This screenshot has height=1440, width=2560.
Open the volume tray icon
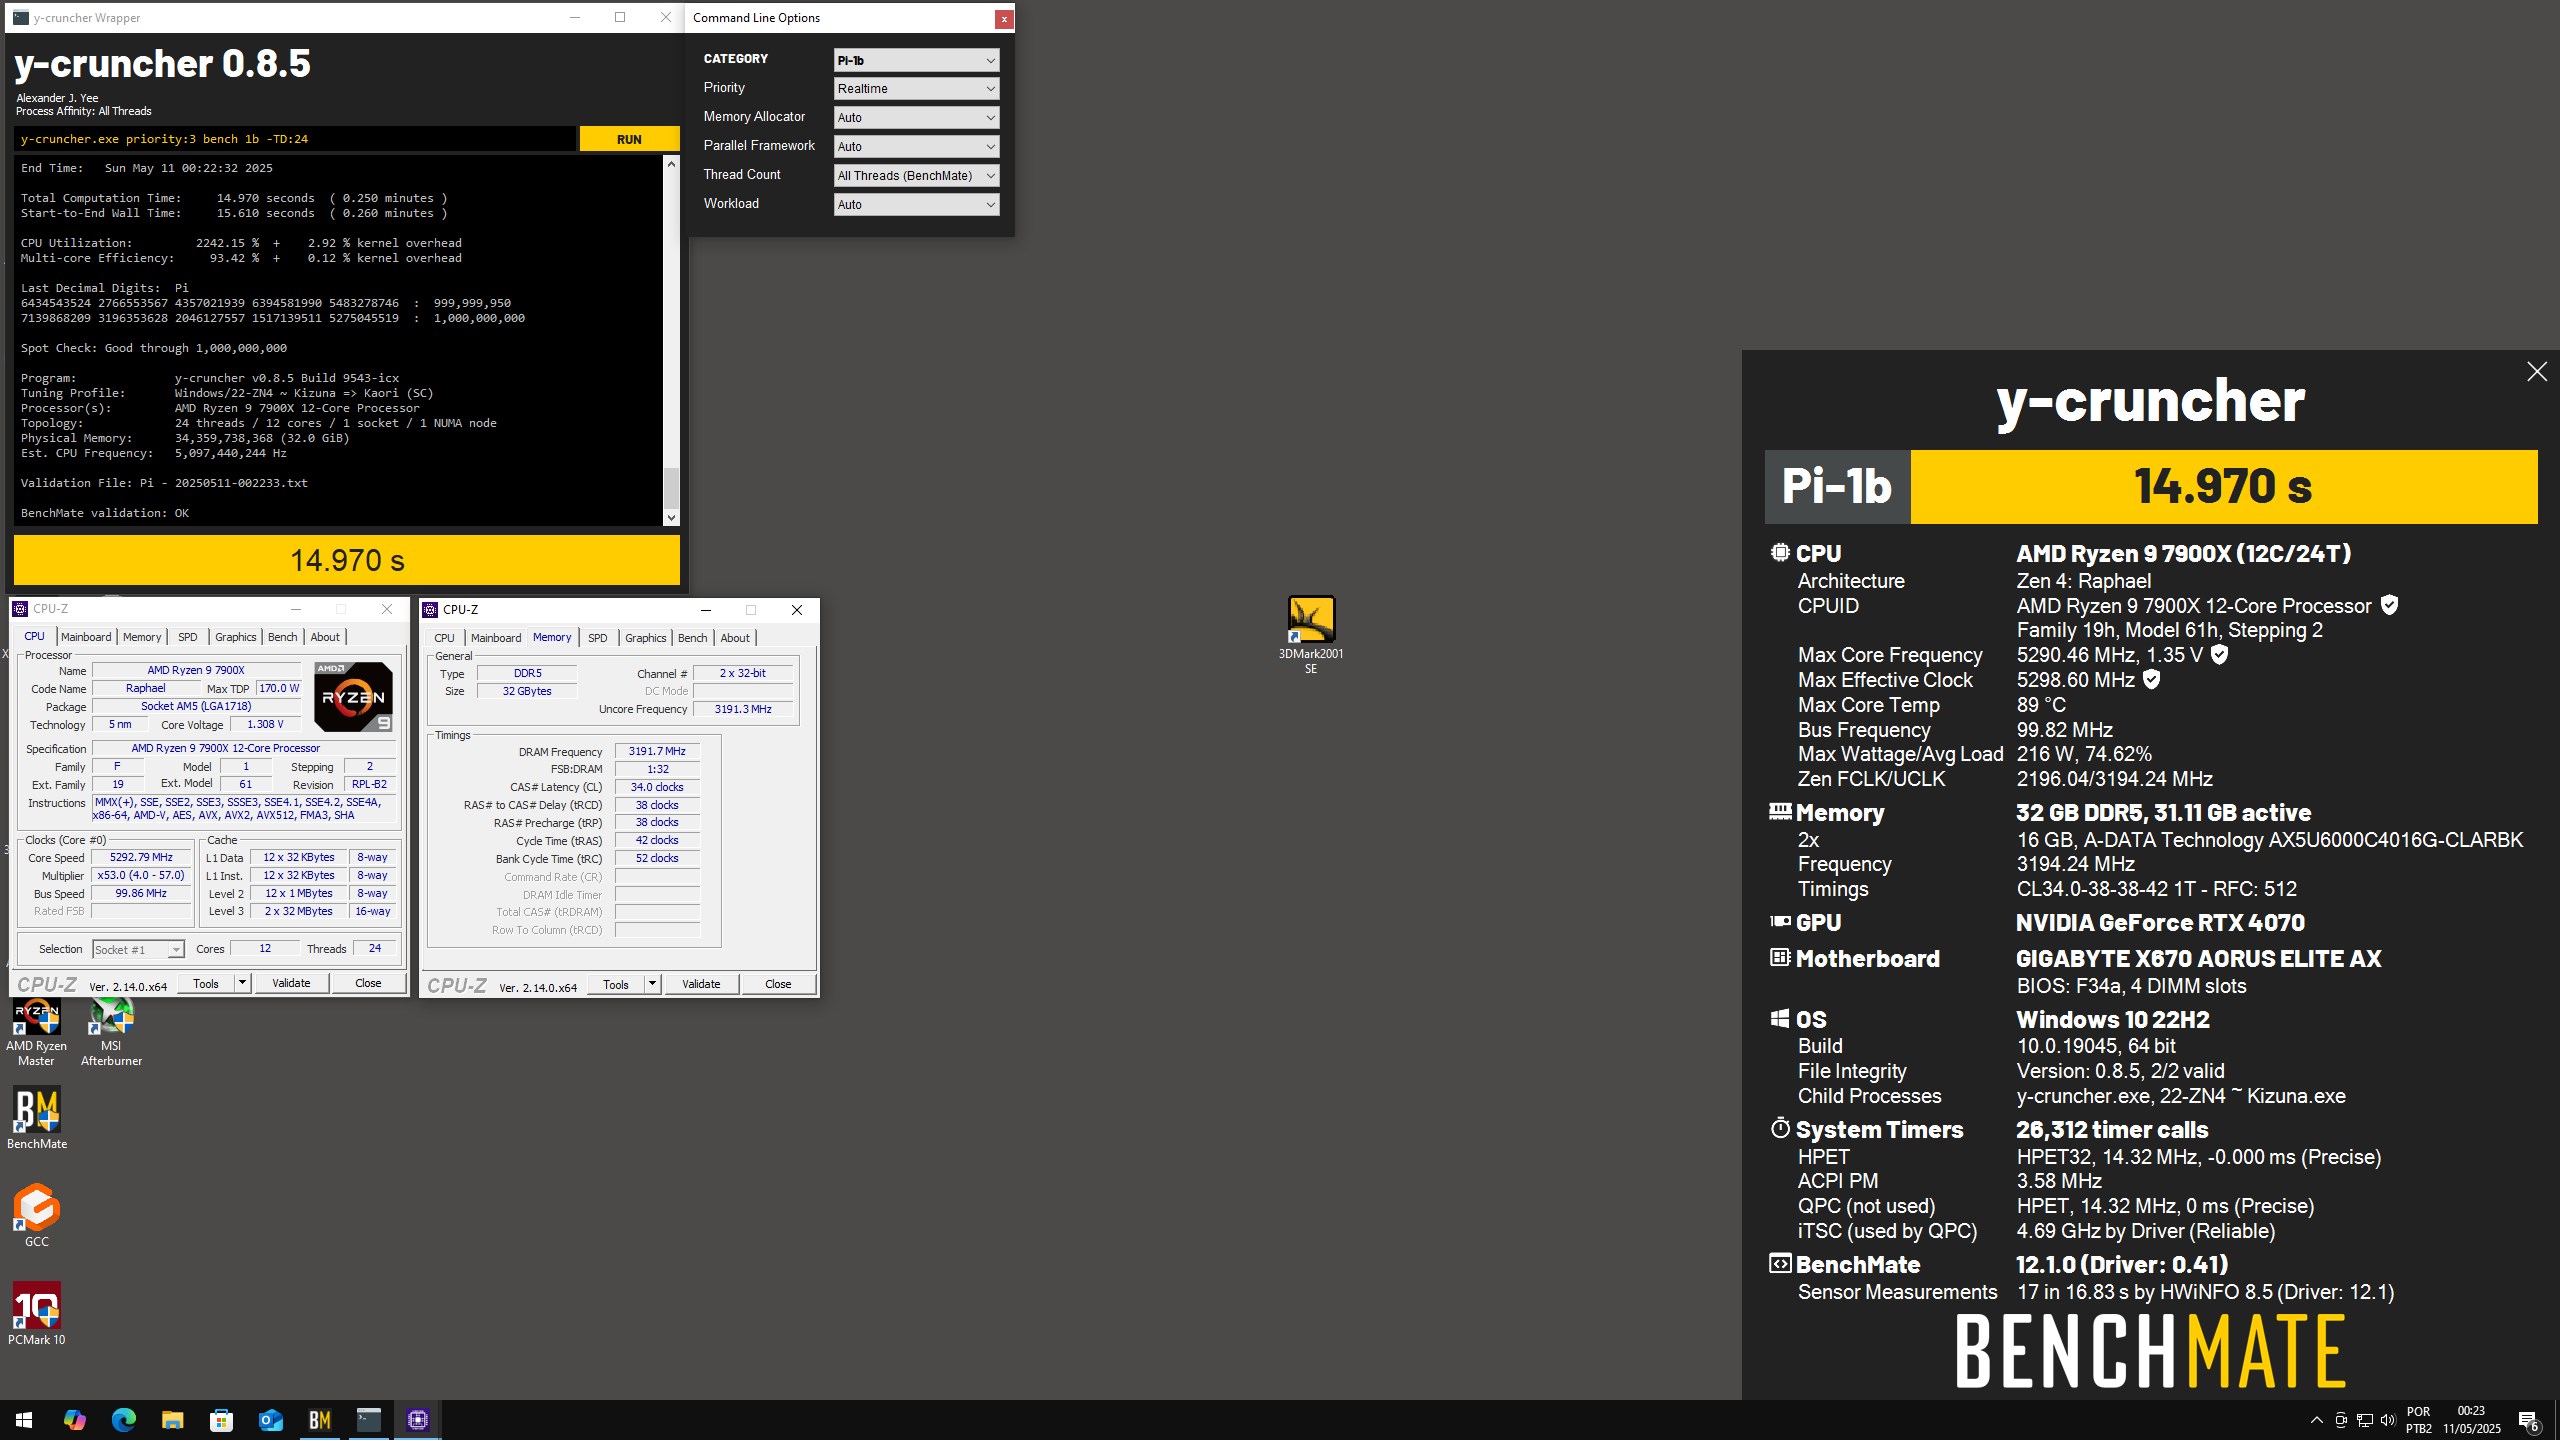[2389, 1420]
